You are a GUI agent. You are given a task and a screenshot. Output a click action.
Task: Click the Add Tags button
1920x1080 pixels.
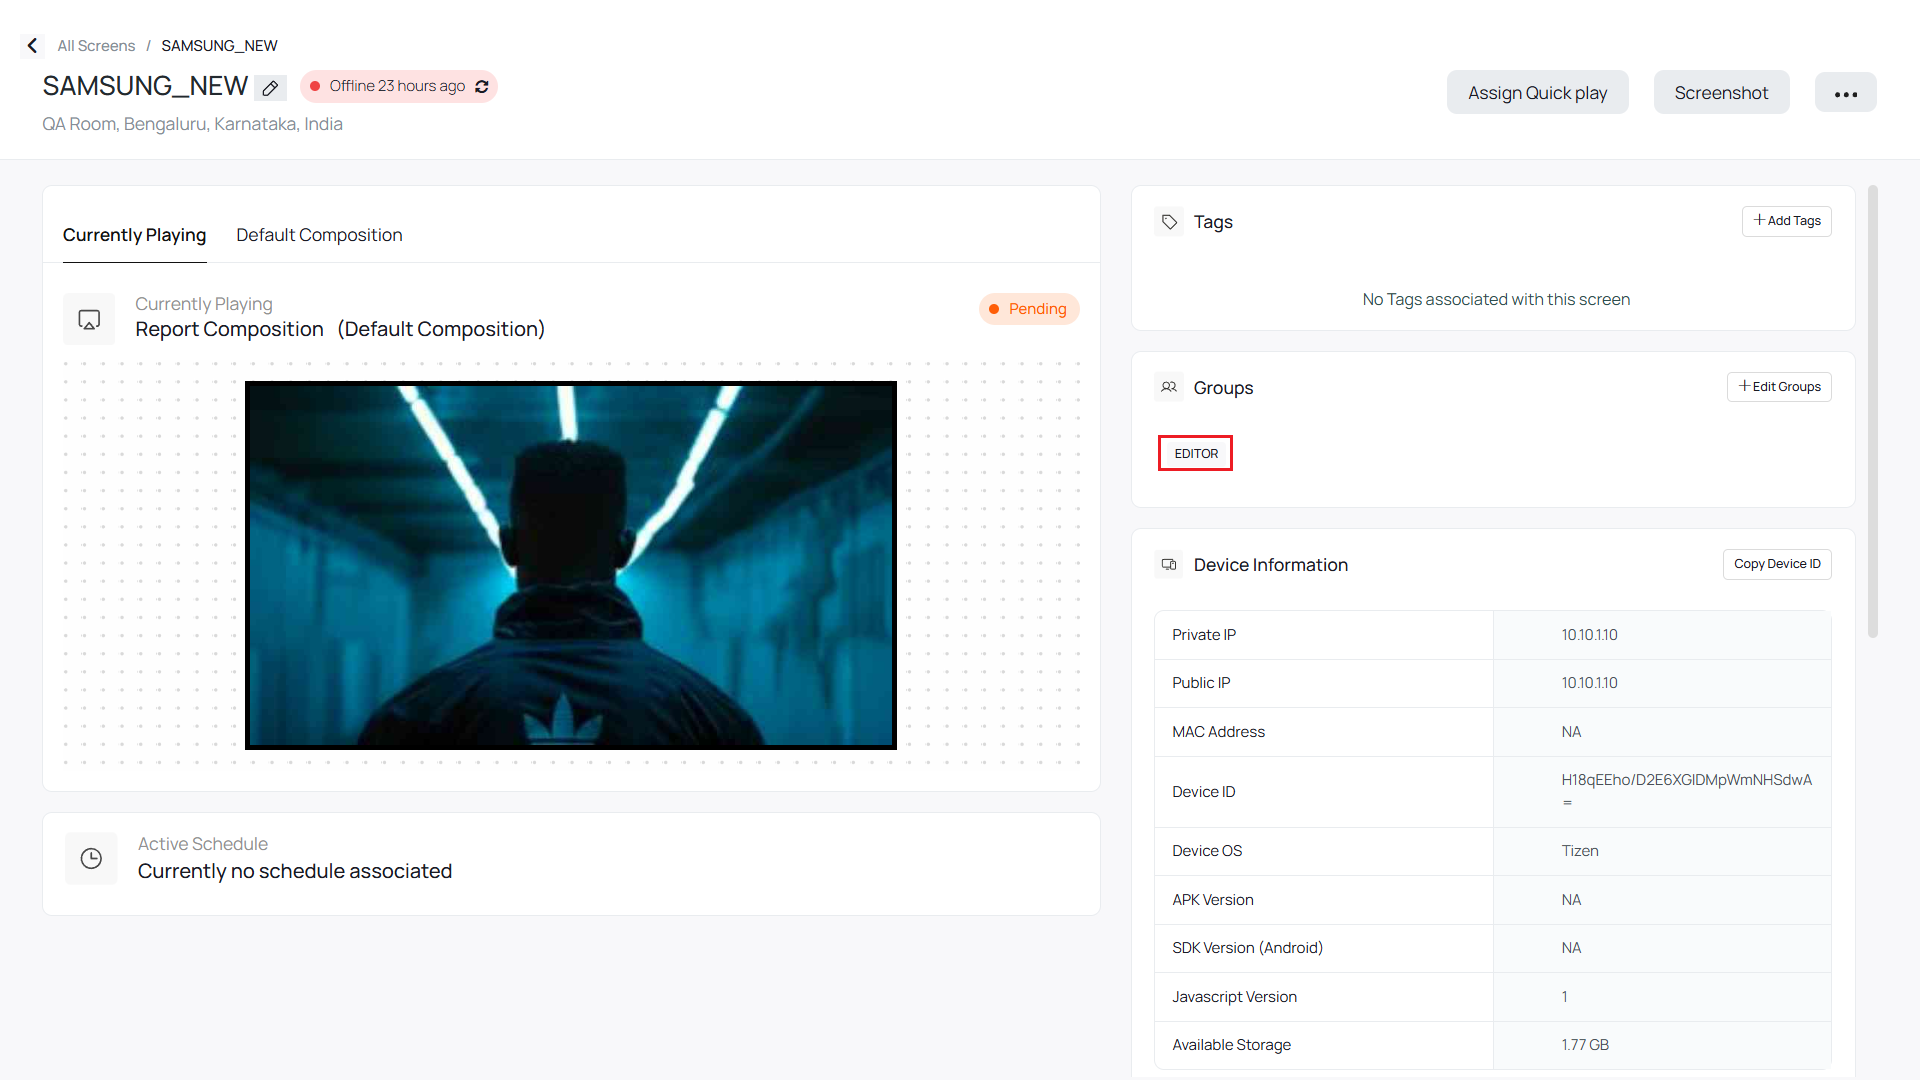coord(1786,221)
